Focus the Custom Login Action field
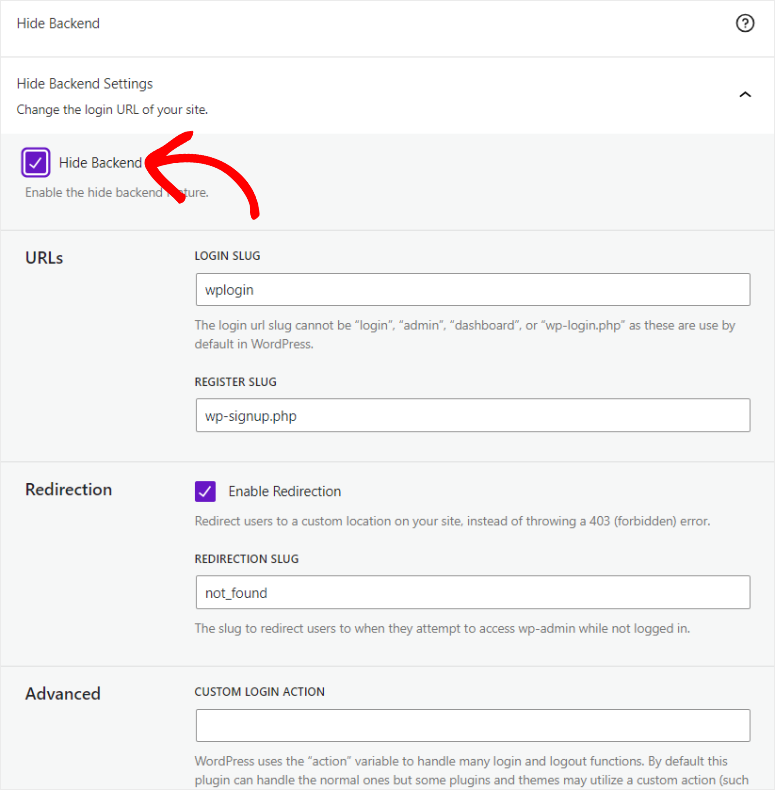The height and width of the screenshot is (790, 775). [473, 726]
